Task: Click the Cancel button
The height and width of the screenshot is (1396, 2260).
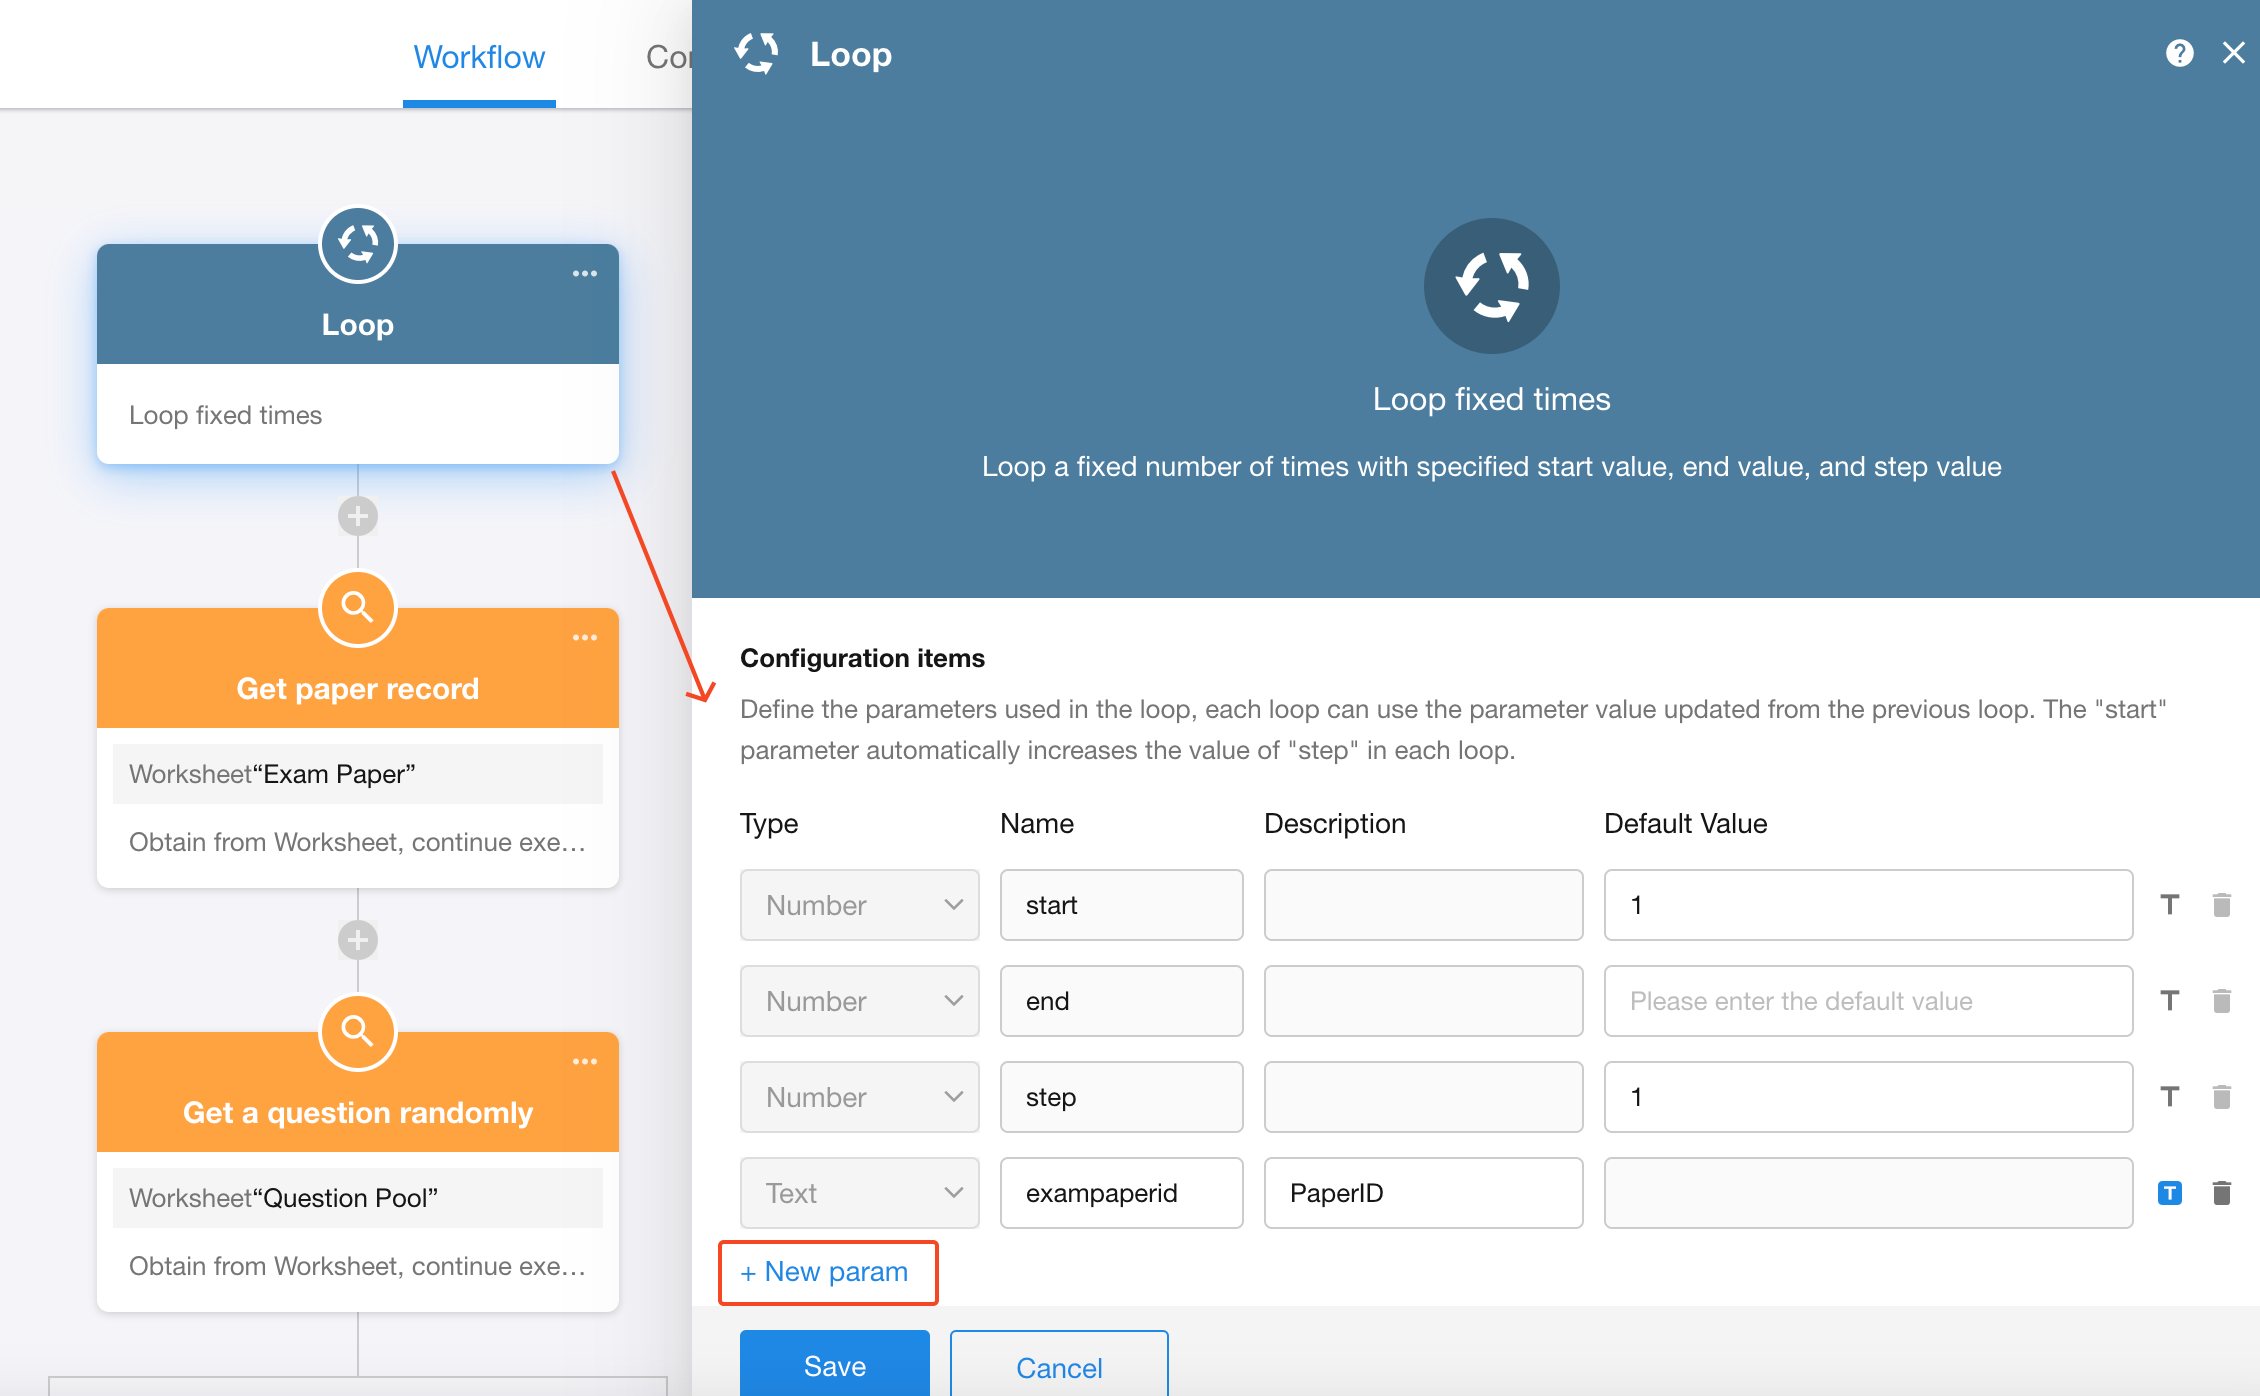Action: [x=1058, y=1366]
